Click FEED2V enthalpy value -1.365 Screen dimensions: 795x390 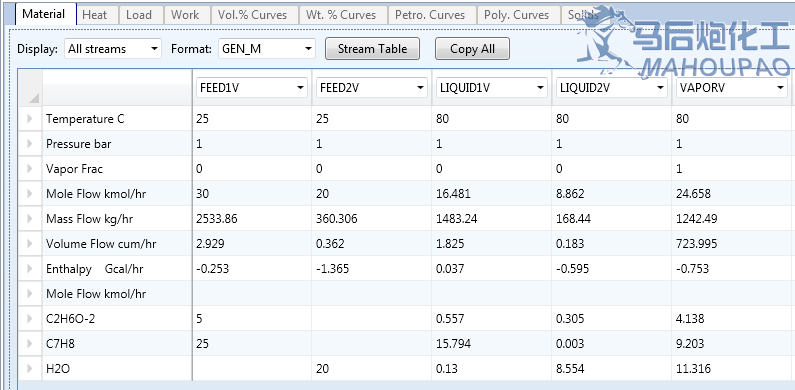333,268
